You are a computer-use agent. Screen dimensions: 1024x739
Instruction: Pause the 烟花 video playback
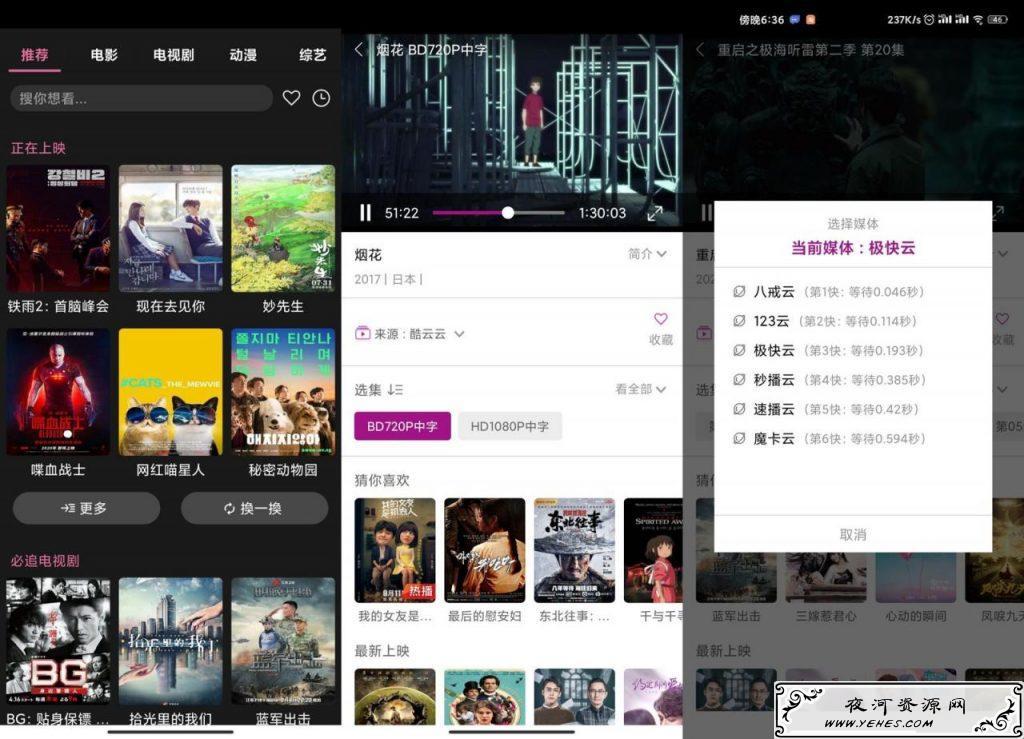click(x=365, y=213)
